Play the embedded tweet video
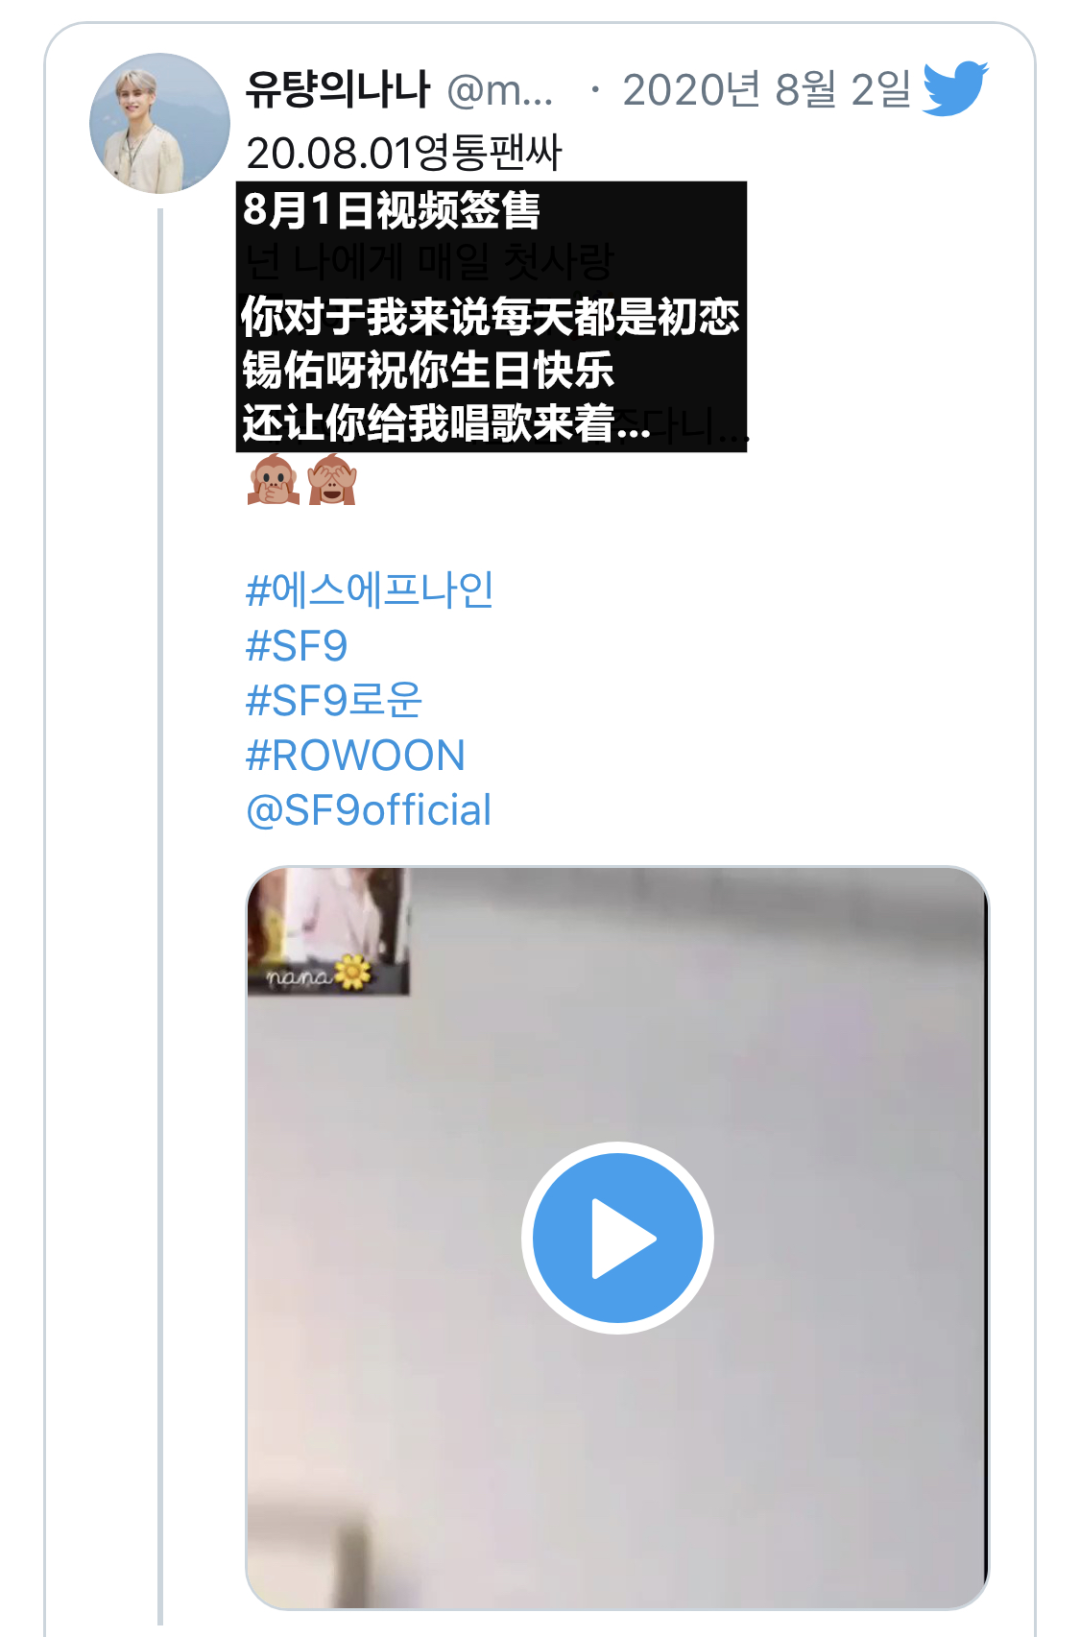Screen dimensions: 1080x1637 (x=617, y=1238)
